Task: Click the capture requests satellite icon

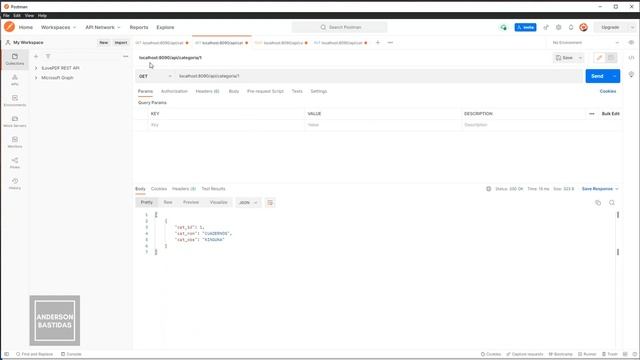Action: [x=546, y=27]
